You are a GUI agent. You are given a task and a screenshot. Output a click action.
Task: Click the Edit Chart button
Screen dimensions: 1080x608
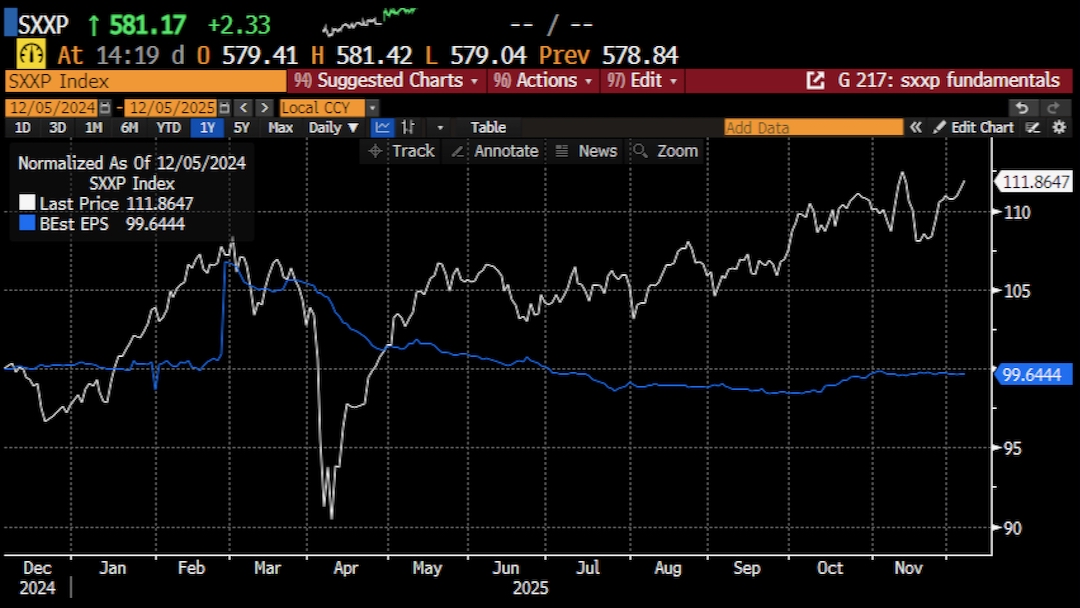pos(973,127)
